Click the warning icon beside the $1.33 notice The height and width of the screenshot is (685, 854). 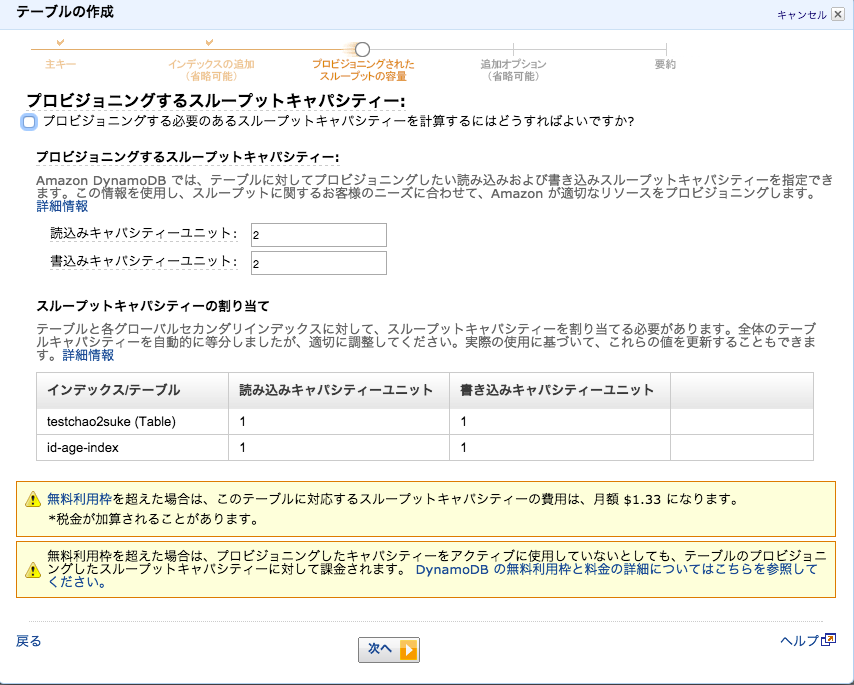point(33,500)
